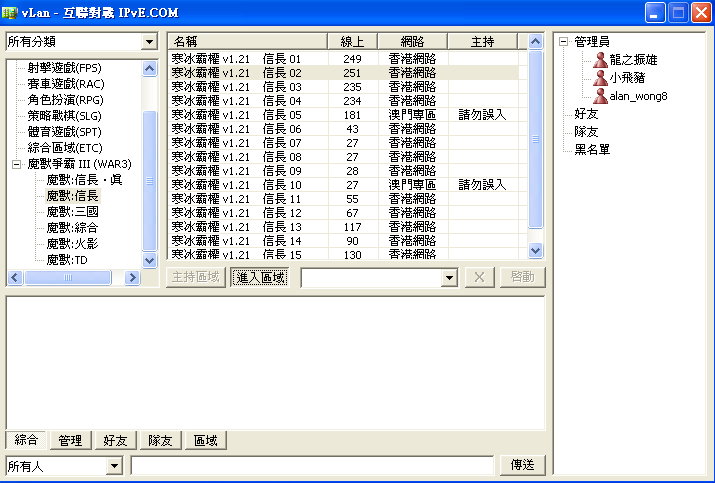Click right arrow of category tree horizontal scrollbar
Viewport: 715px width, 483px height.
pyautogui.click(x=132, y=277)
